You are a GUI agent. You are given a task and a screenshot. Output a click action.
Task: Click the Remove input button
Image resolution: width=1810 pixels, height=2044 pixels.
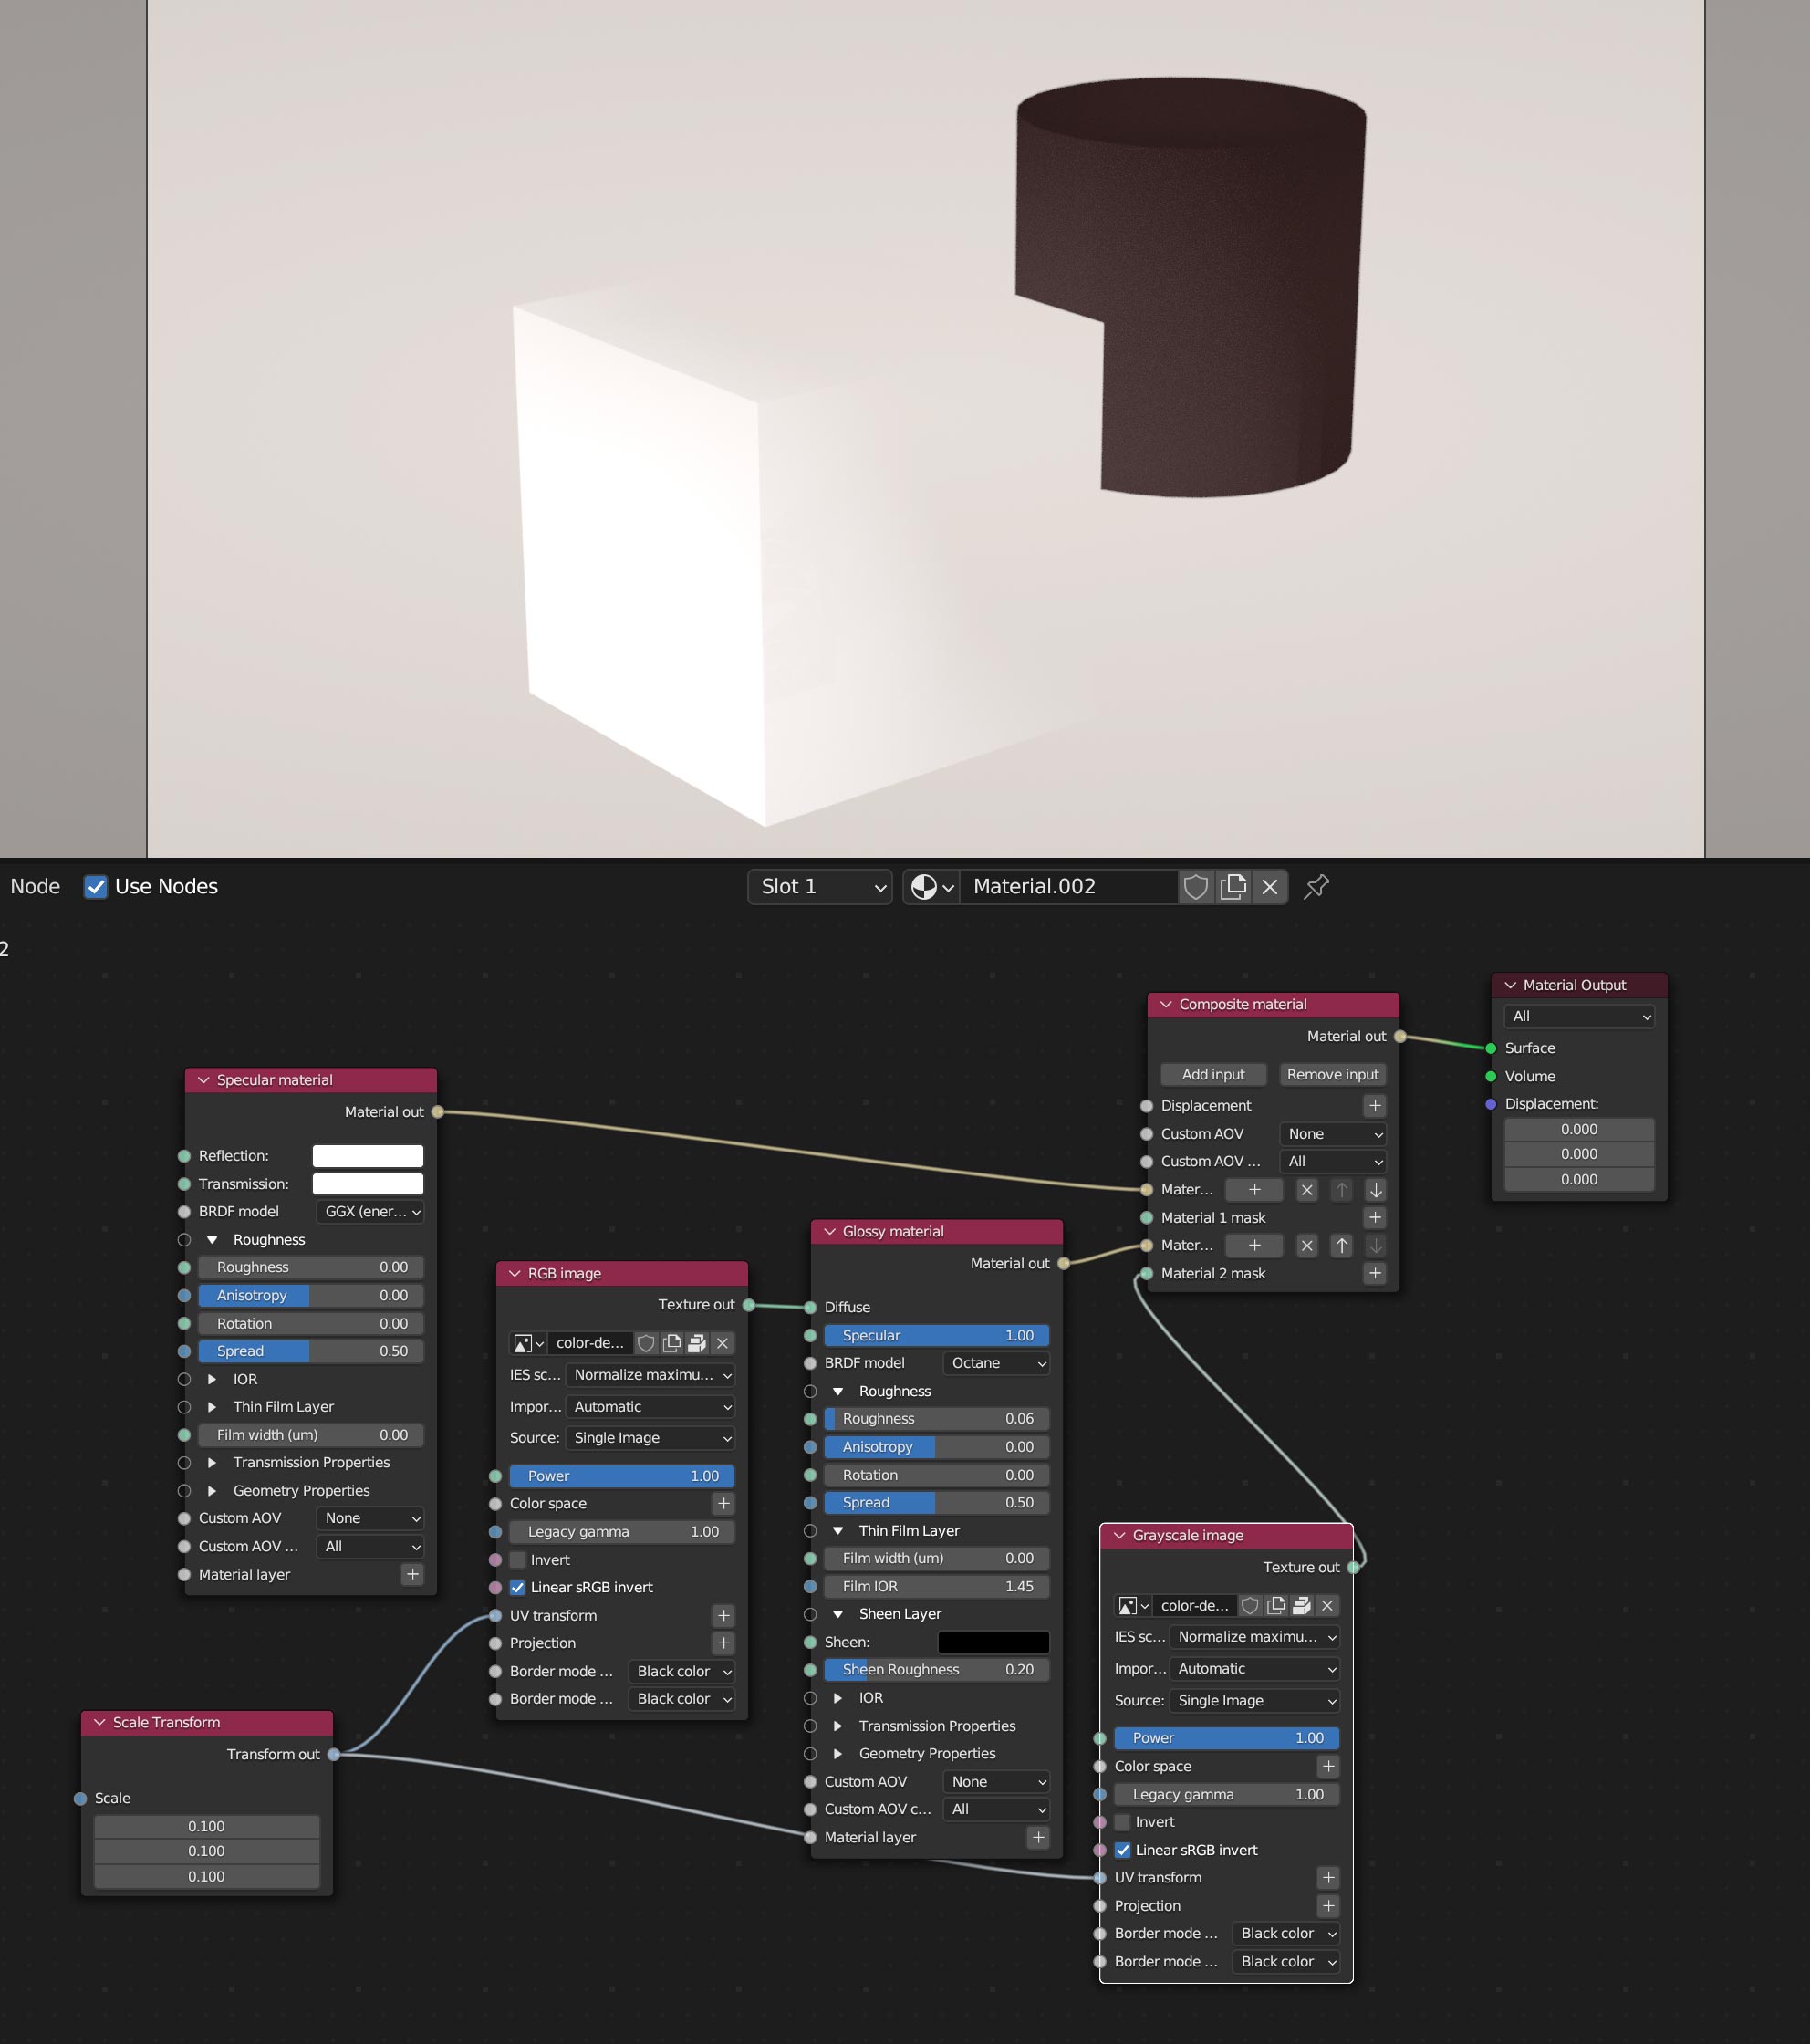click(1332, 1074)
